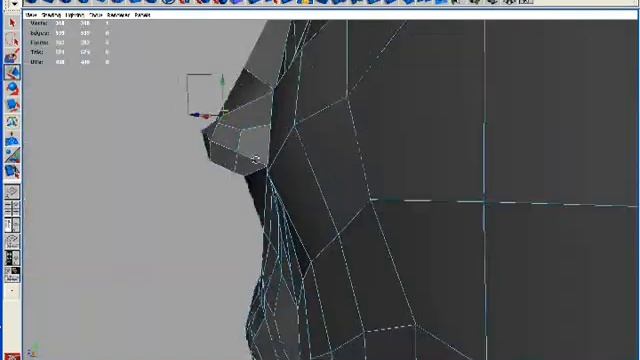Open the Show panel menu
The width and height of the screenshot is (640, 360).
pos(96,15)
